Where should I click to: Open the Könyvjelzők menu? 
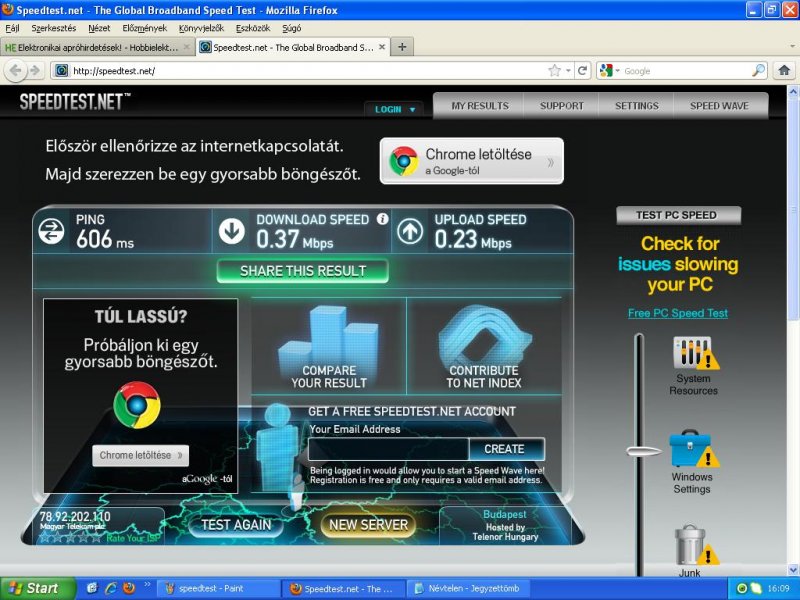pos(201,28)
